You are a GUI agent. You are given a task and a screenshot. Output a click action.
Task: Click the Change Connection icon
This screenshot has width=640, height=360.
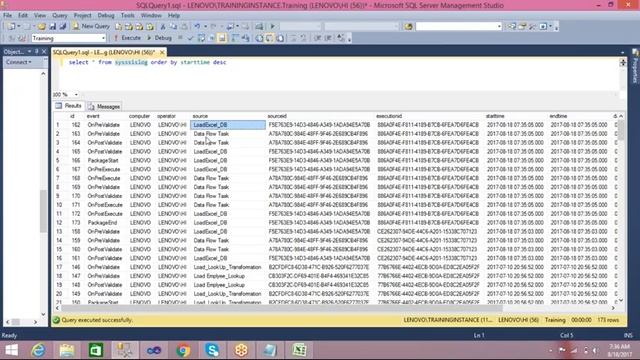[x=22, y=38]
